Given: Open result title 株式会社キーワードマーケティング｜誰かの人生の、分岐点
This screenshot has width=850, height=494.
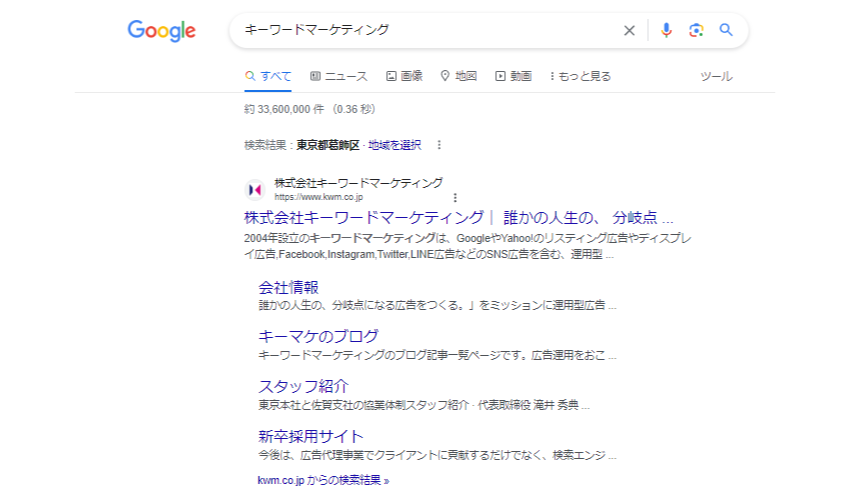Looking at the screenshot, I should point(459,218).
